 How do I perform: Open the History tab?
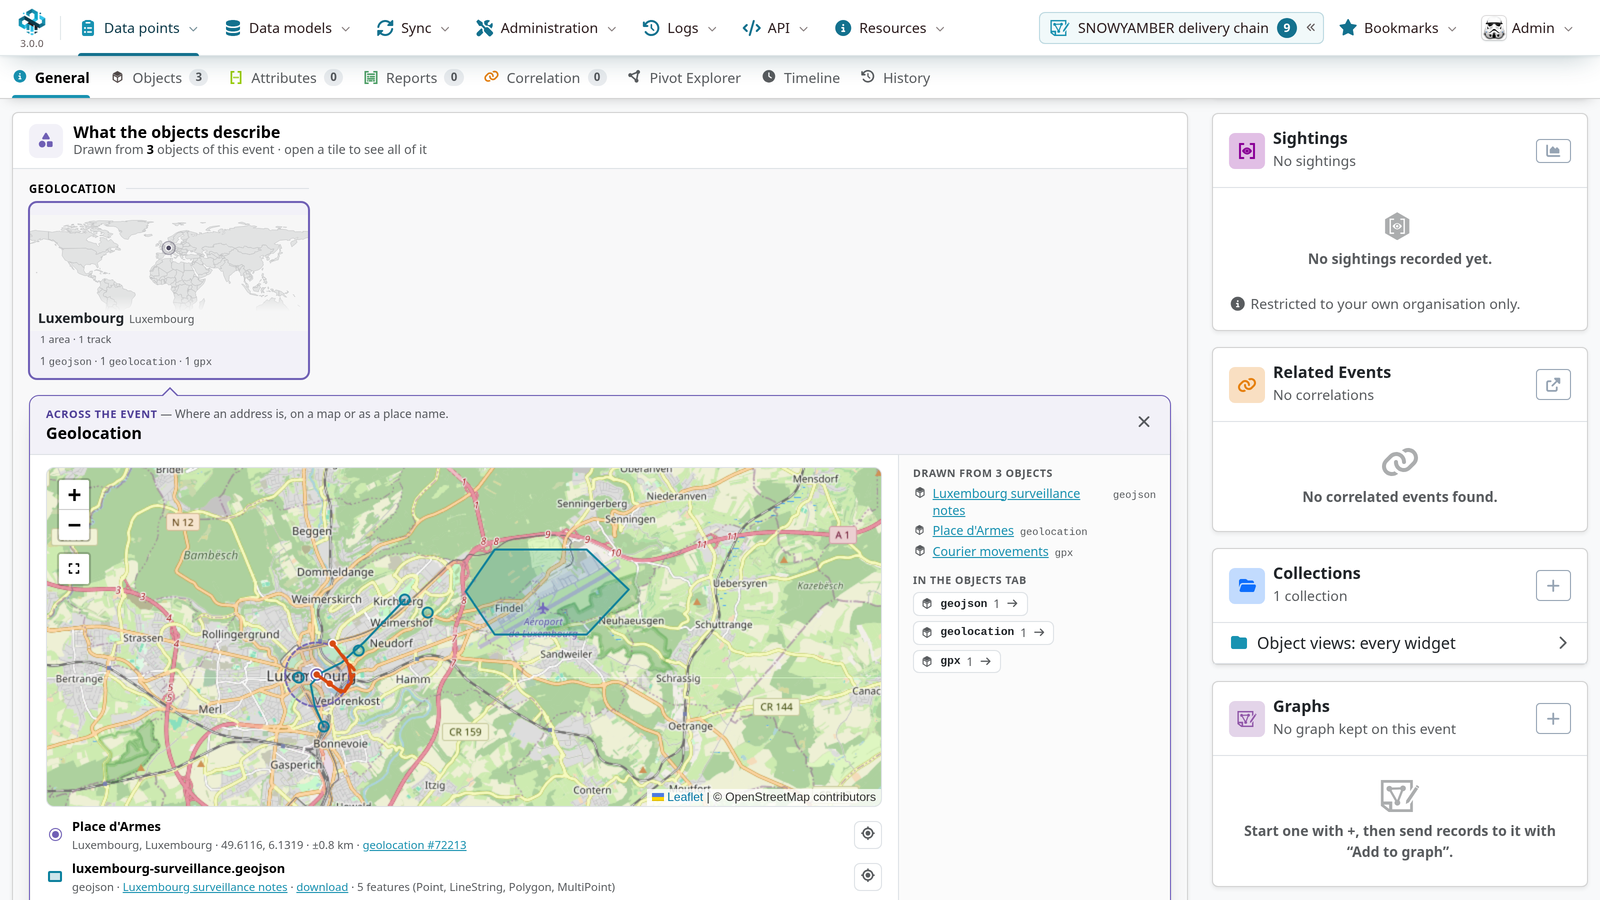click(896, 78)
